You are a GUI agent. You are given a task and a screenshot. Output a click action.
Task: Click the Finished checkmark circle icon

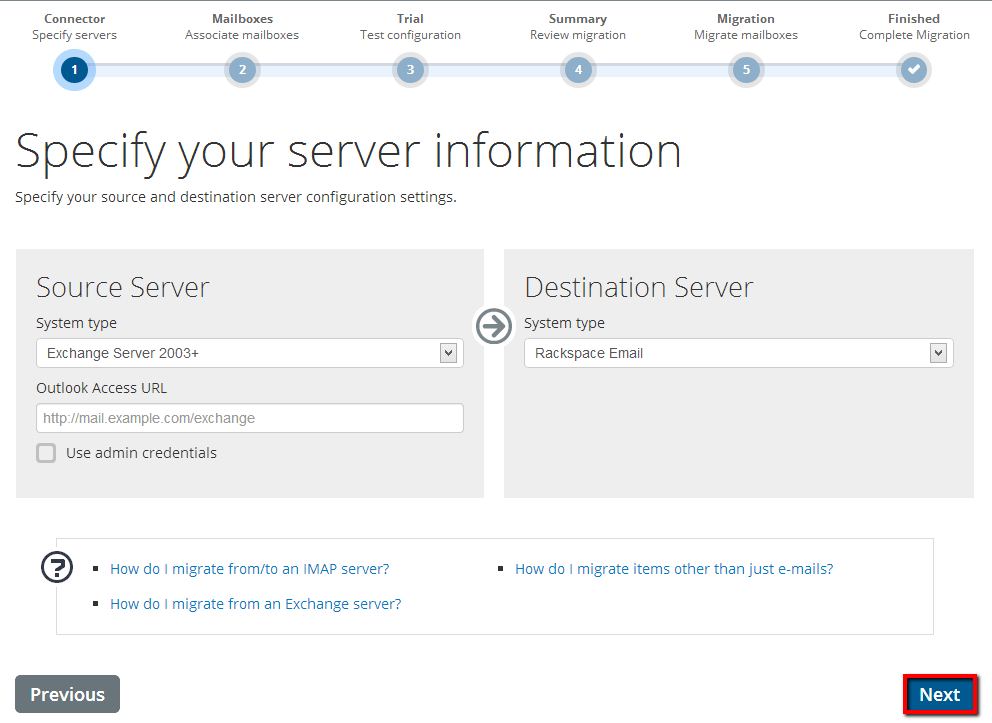913,70
